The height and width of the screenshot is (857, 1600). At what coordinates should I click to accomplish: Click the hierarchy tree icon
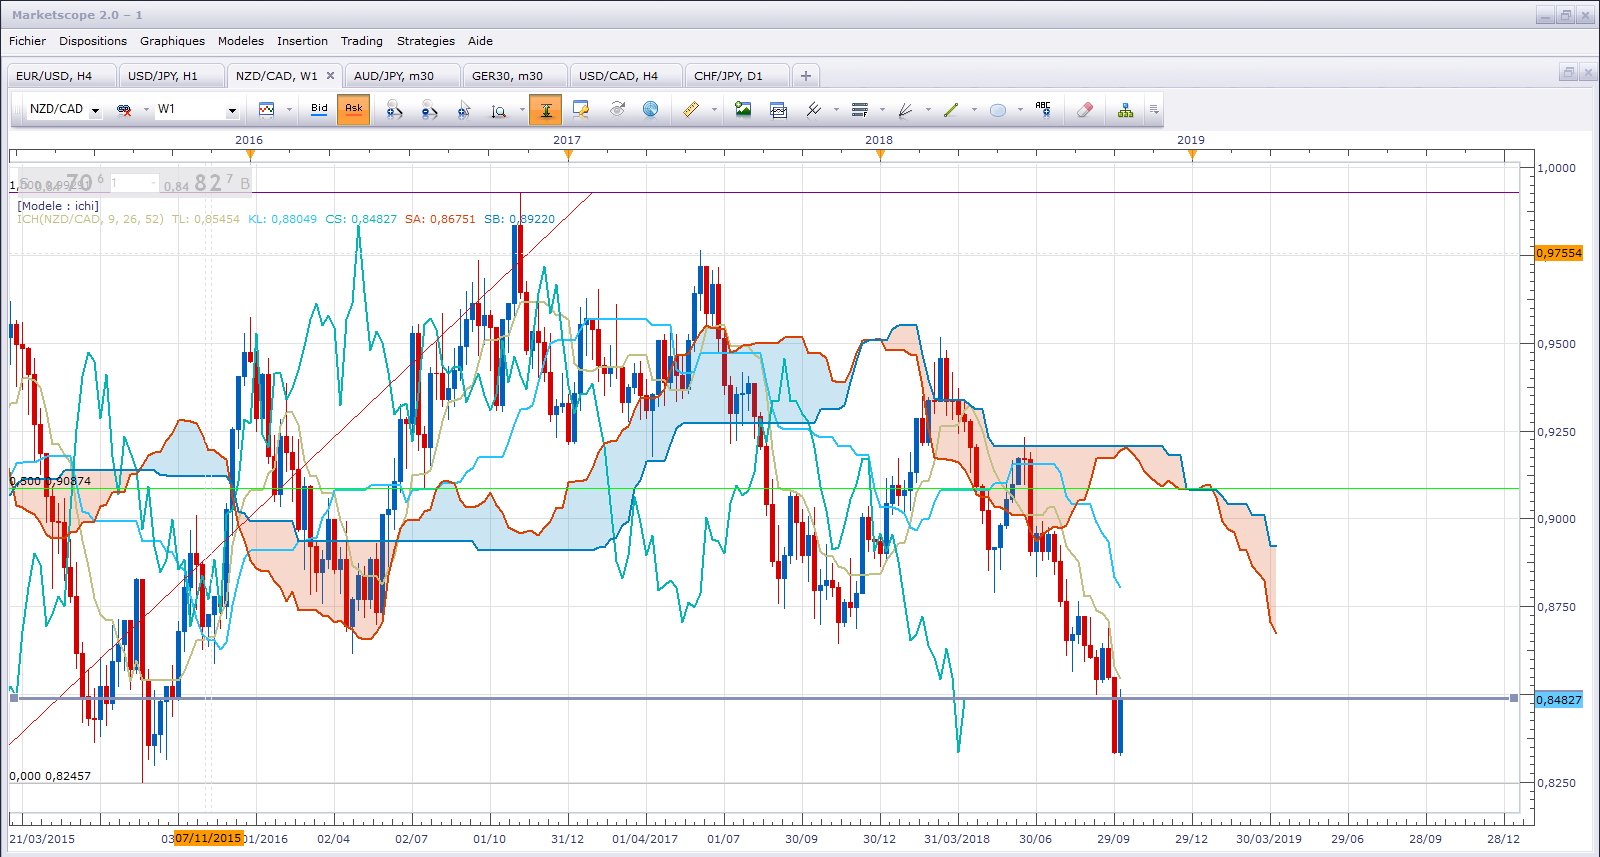(1126, 110)
